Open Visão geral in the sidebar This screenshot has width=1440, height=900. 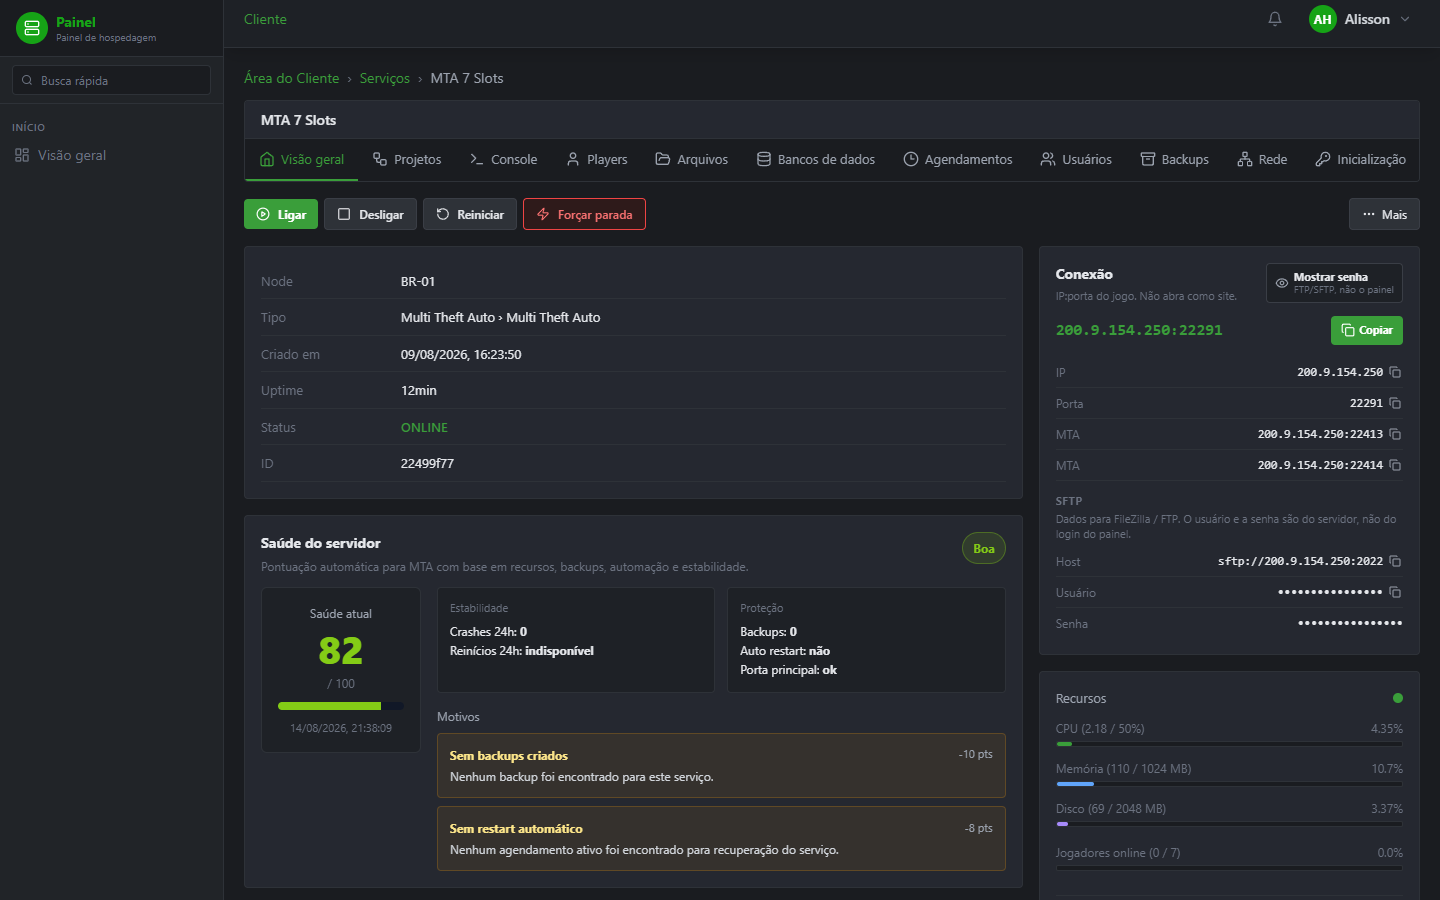click(60, 155)
